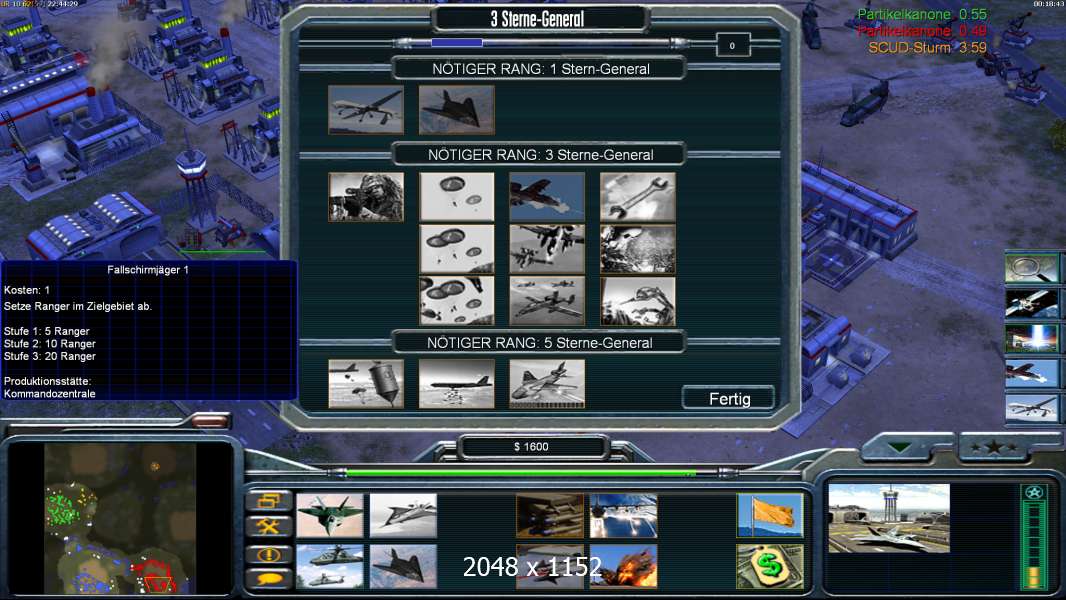Click NÖTIGER RANG: 5 Sterne-General header
Viewport: 1066px width, 600px height.
(540, 343)
